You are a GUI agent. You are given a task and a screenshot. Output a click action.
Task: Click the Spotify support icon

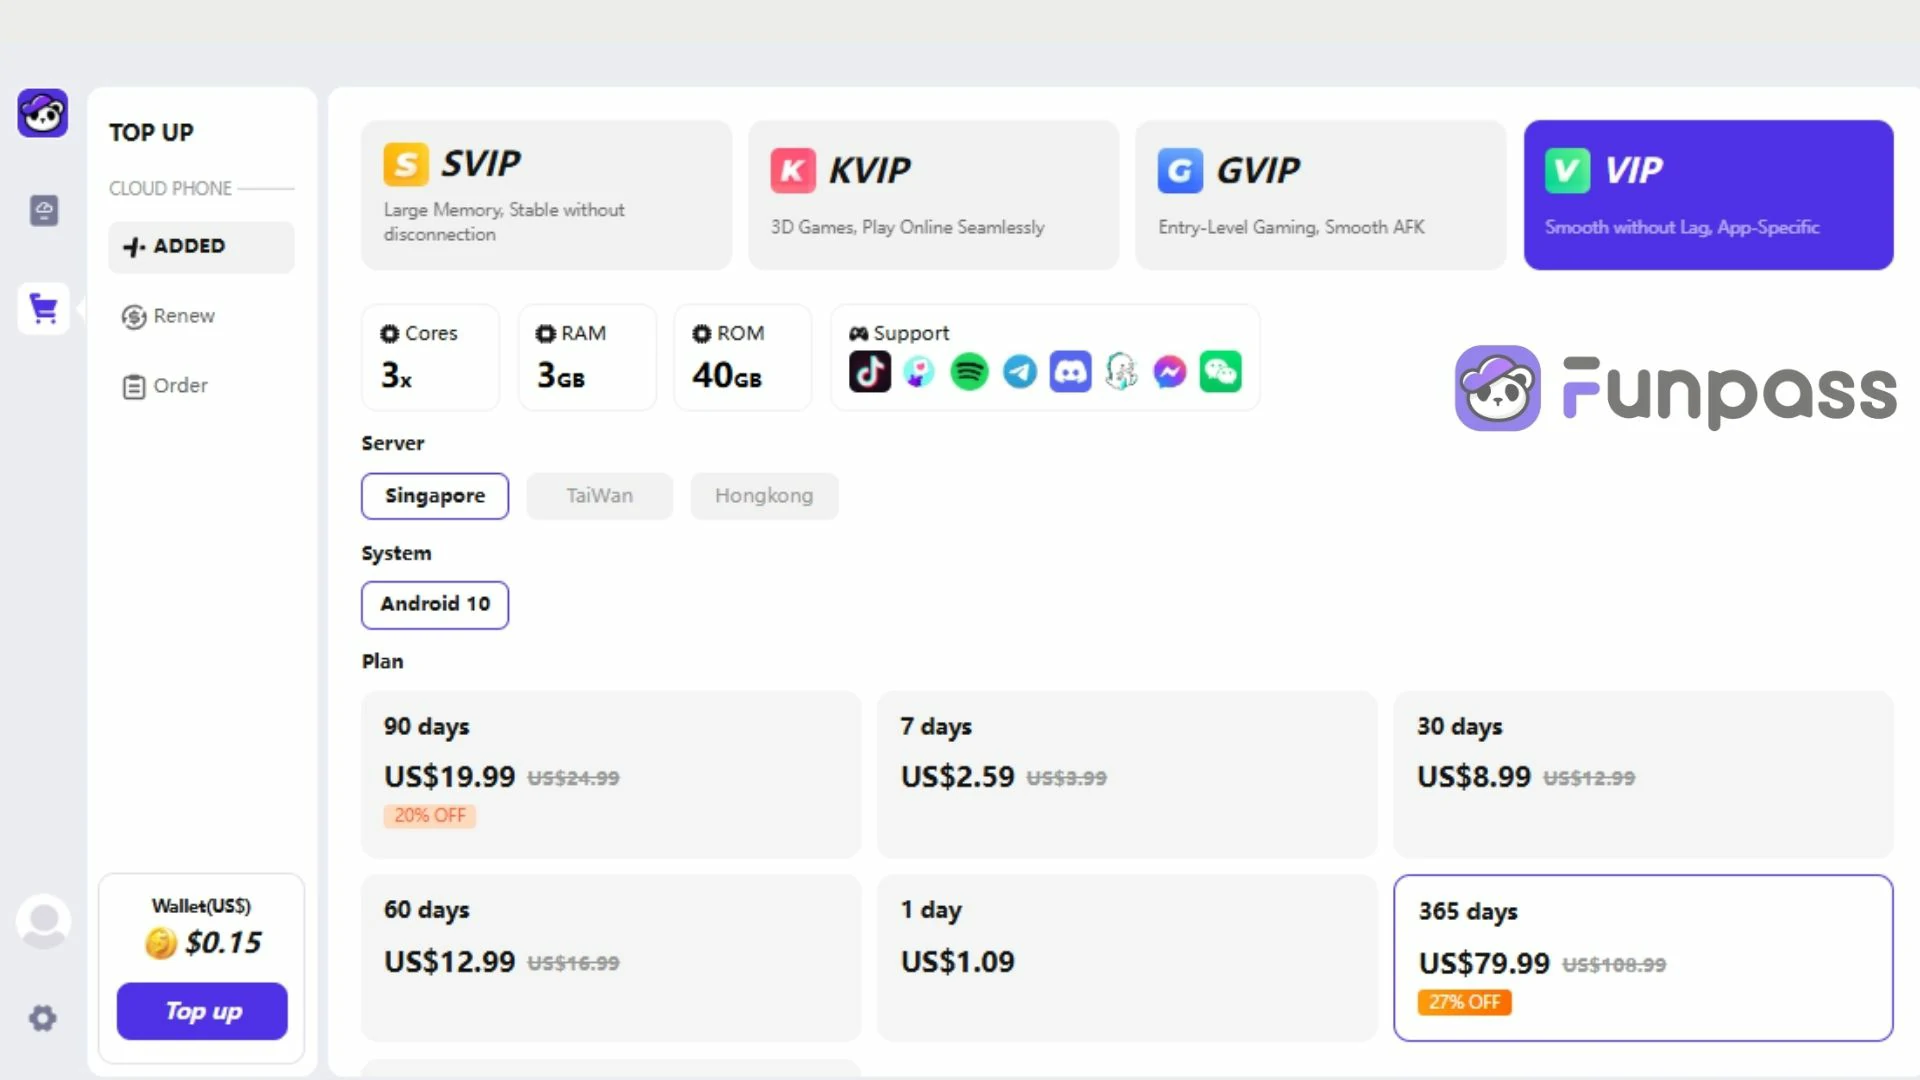969,372
